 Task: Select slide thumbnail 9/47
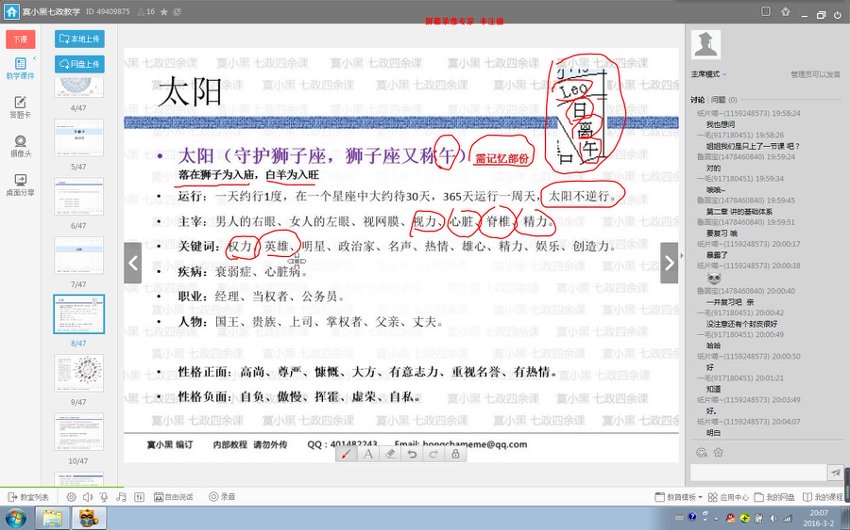(79, 373)
